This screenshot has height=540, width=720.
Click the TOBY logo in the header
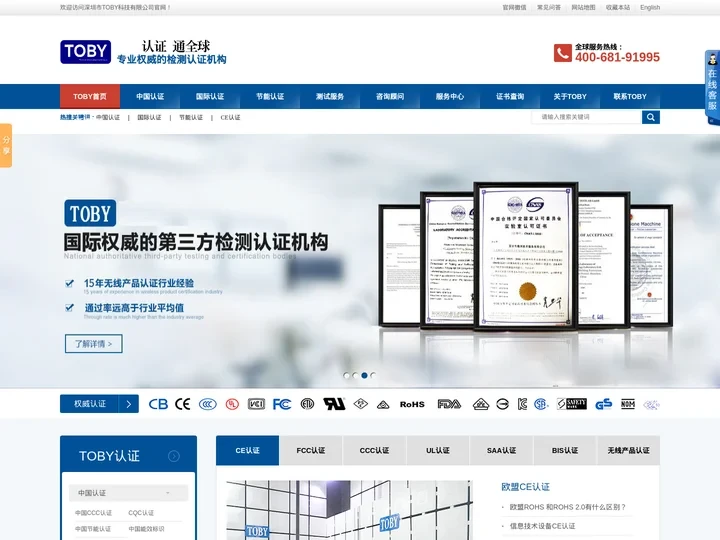[x=85, y=52]
